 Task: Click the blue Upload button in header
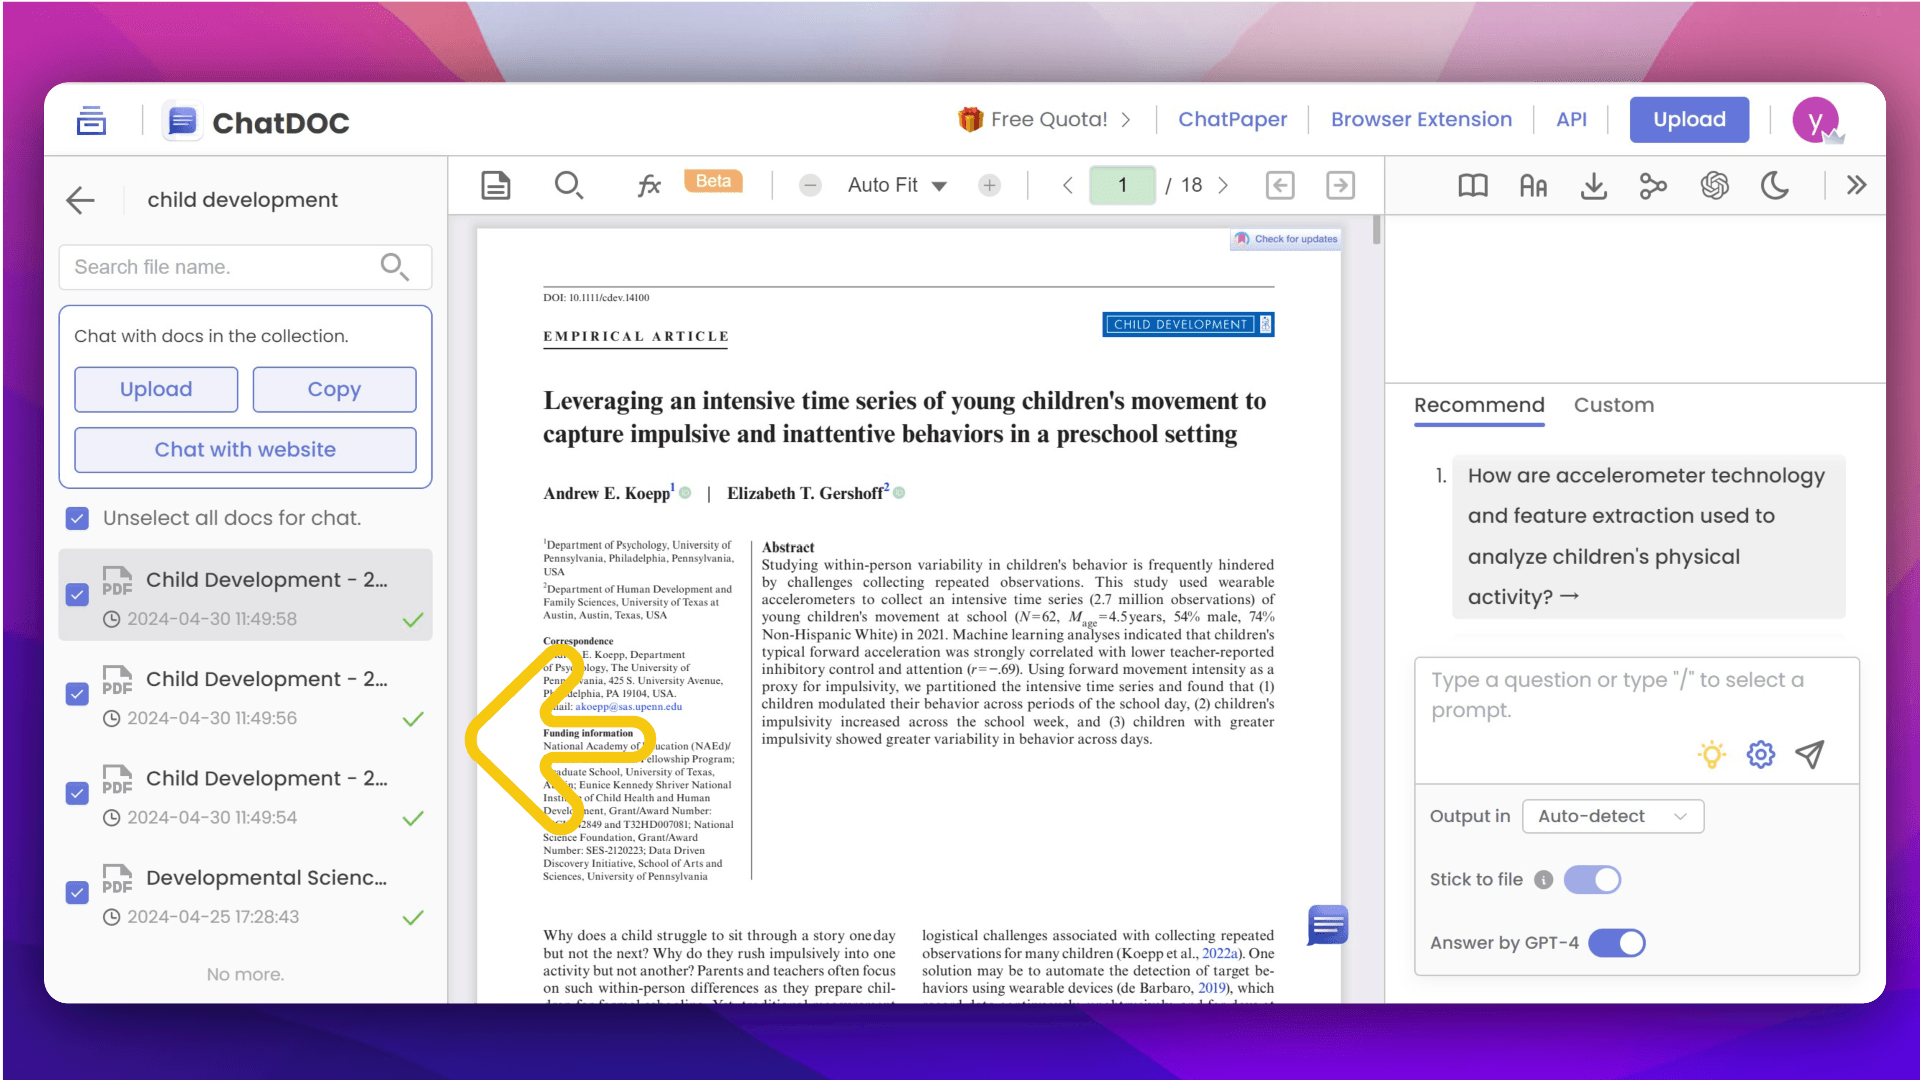coord(1688,119)
